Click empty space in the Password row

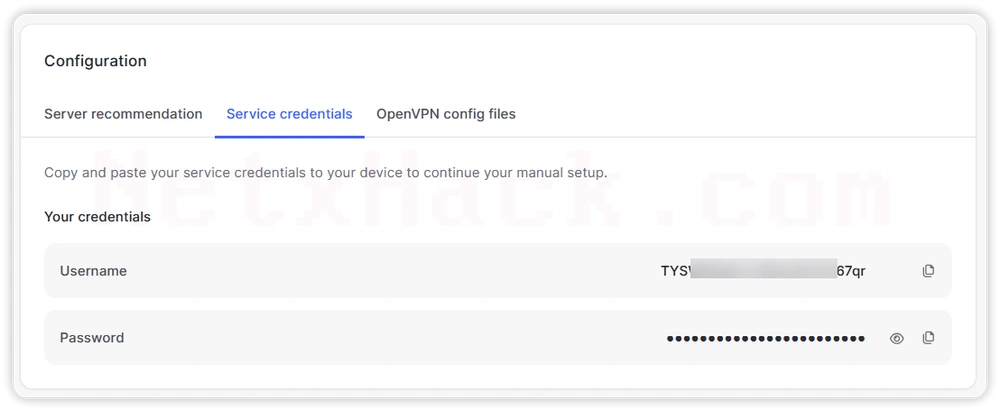(x=383, y=338)
